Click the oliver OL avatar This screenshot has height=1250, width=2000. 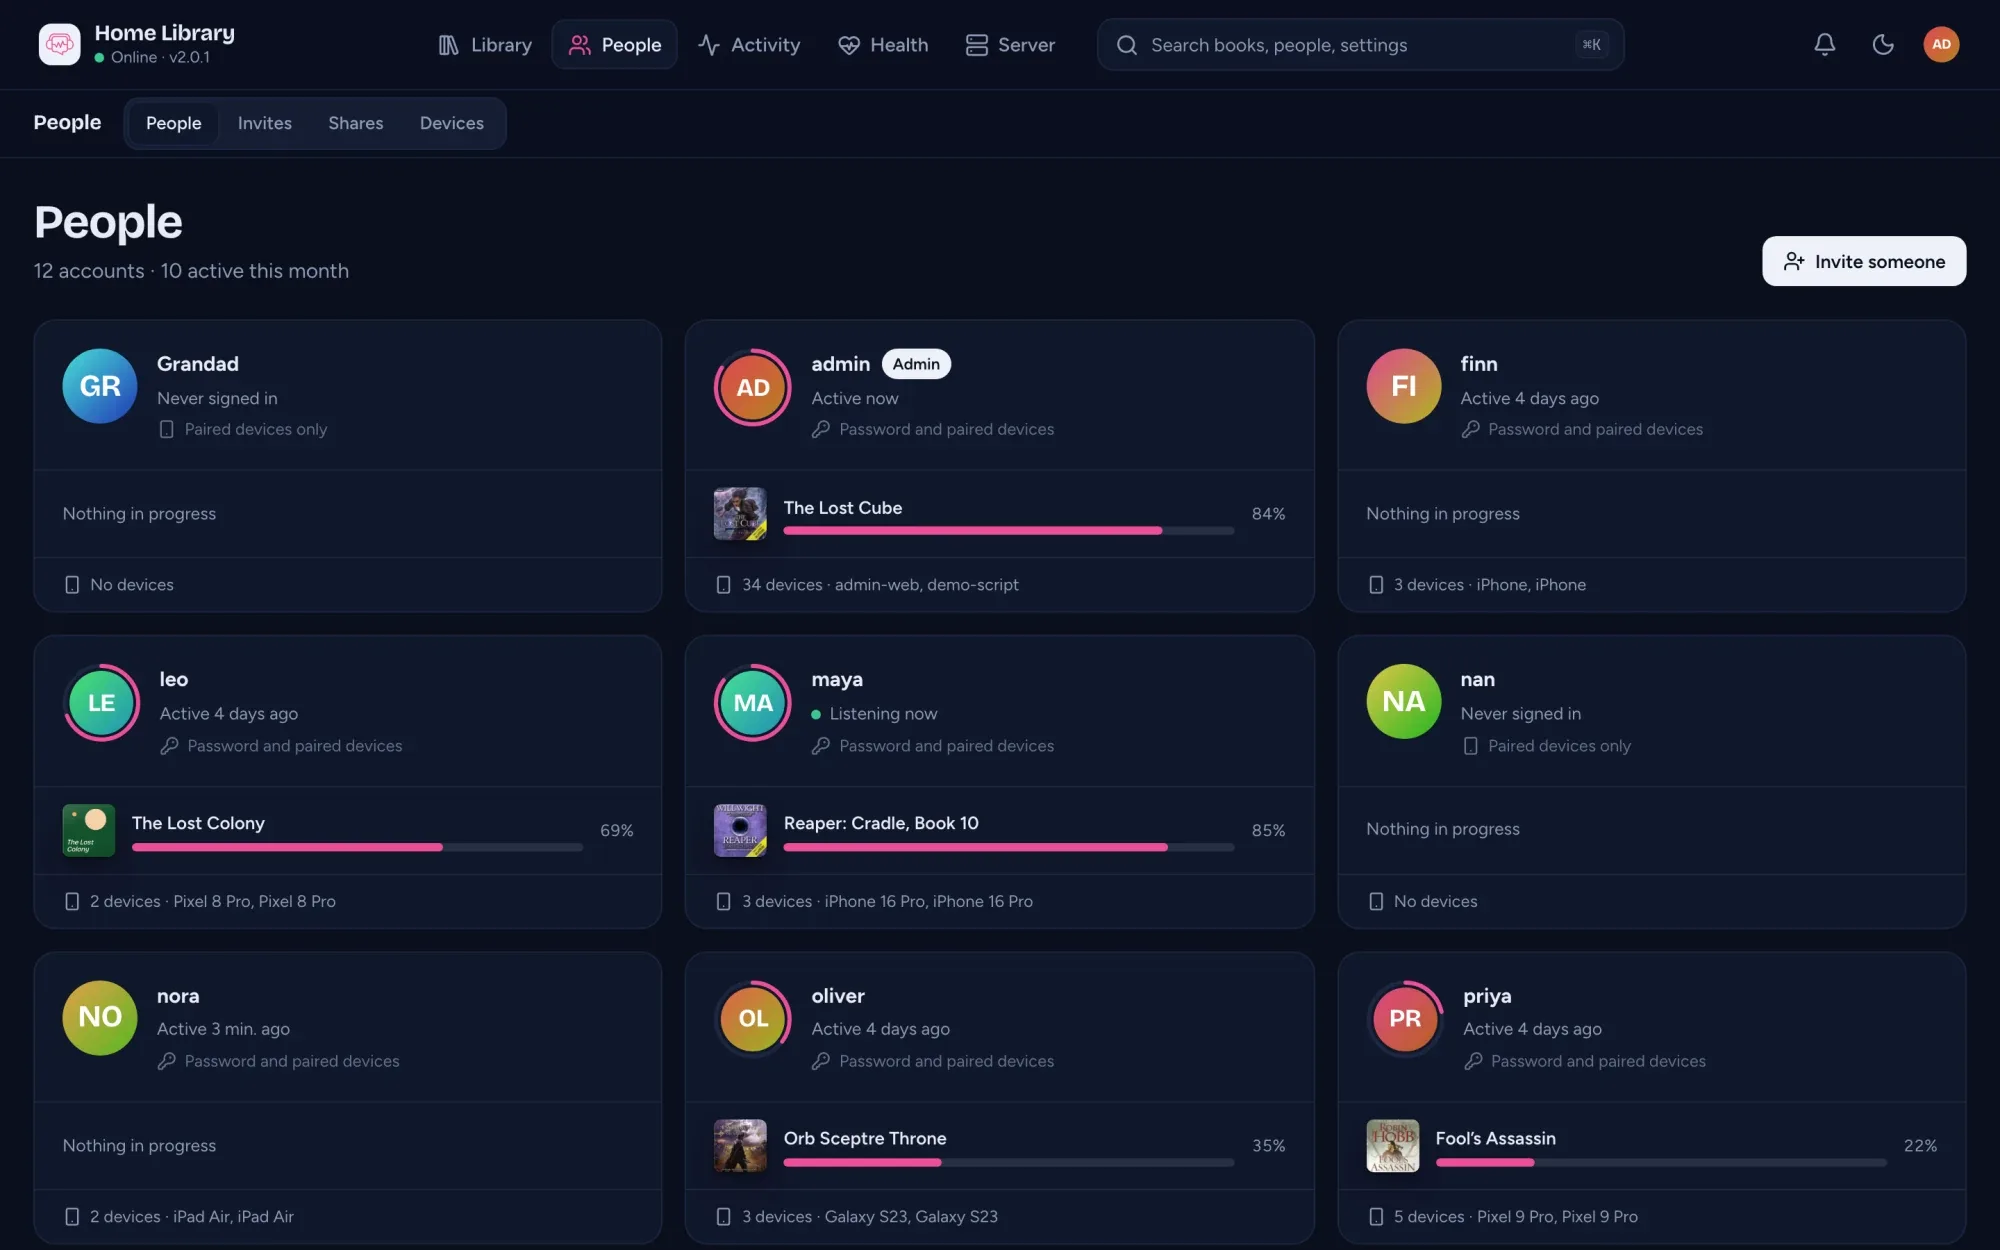click(753, 1018)
